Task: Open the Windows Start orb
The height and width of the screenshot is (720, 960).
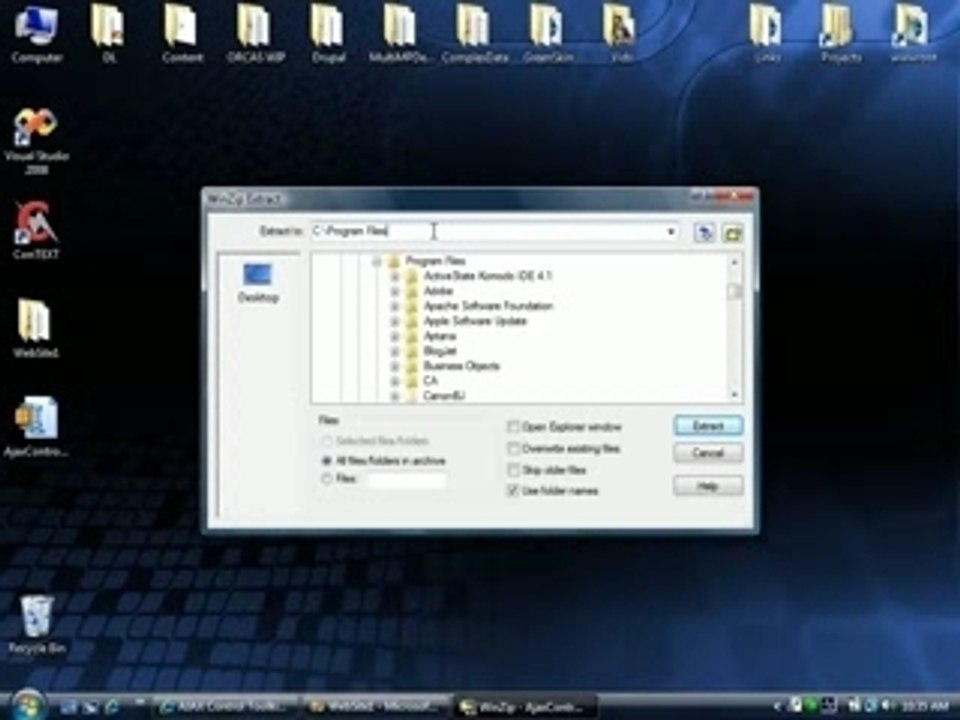Action: point(26,704)
